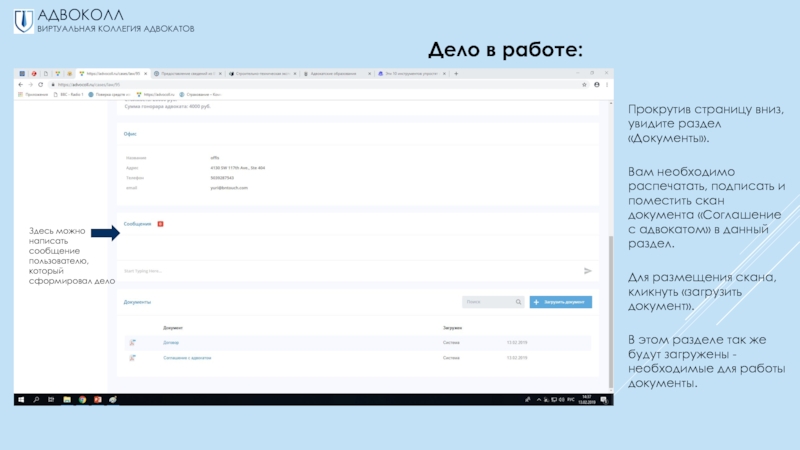Click the page vertical scrollbar
This screenshot has width=800, height=450.
[x=610, y=300]
